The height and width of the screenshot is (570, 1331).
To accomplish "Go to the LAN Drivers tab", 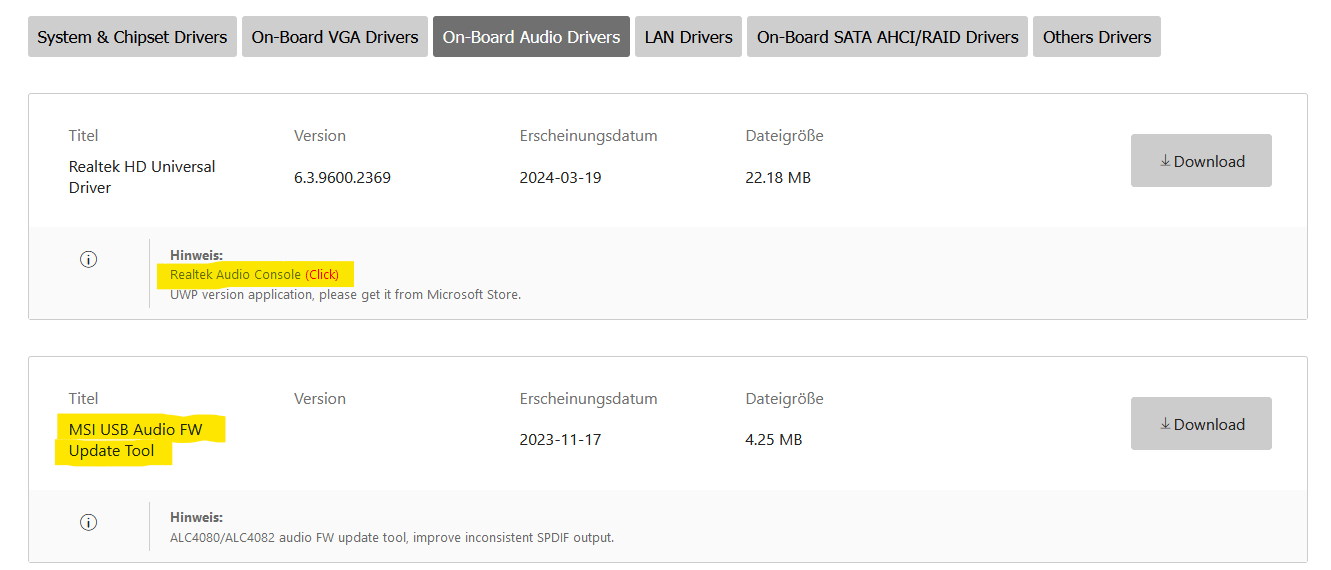I will 688,37.
